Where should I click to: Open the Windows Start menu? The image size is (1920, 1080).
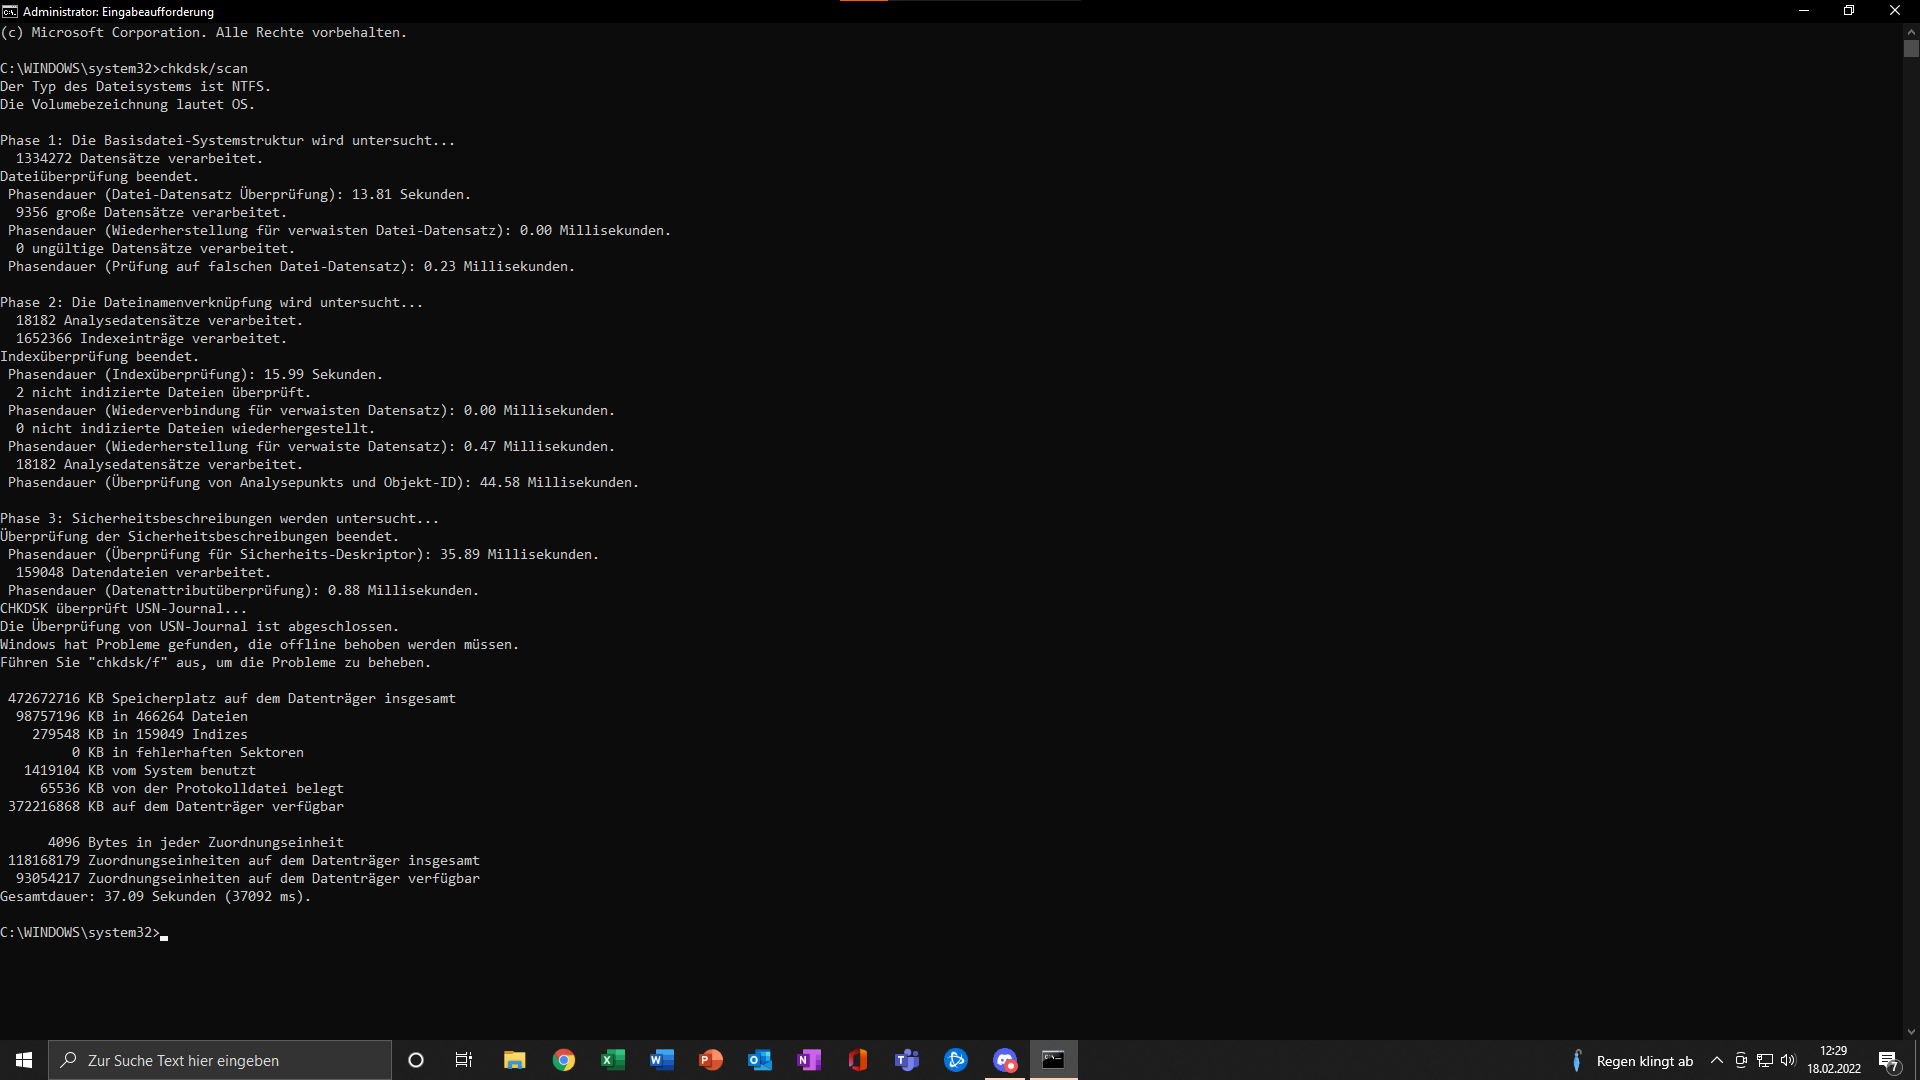click(x=24, y=1060)
